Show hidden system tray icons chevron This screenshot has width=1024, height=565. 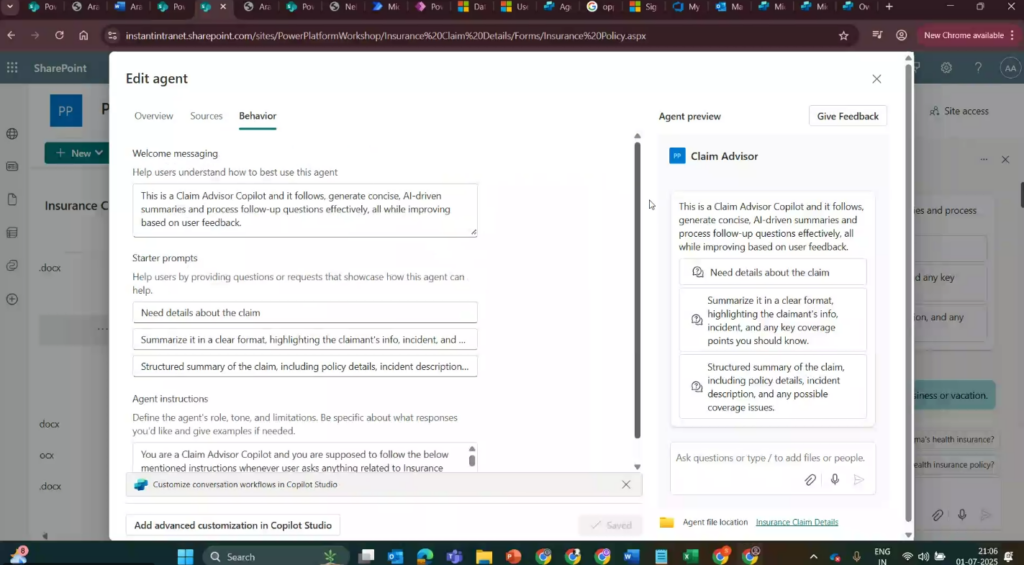click(x=813, y=557)
